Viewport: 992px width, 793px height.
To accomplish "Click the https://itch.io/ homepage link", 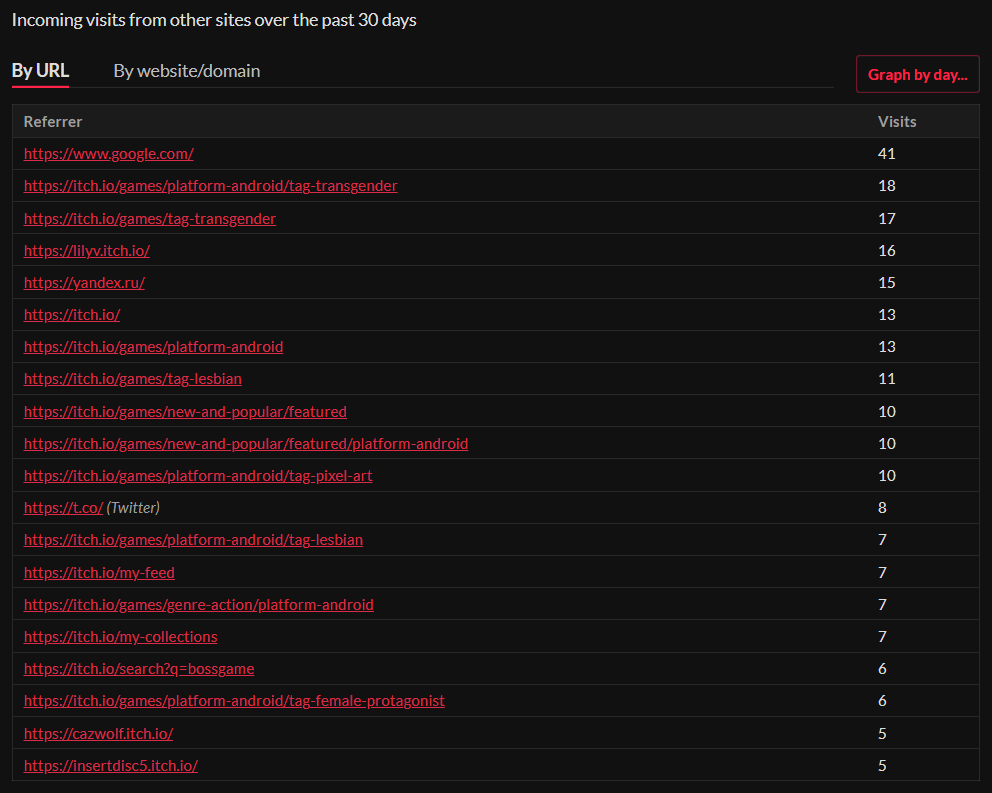I will (72, 314).
